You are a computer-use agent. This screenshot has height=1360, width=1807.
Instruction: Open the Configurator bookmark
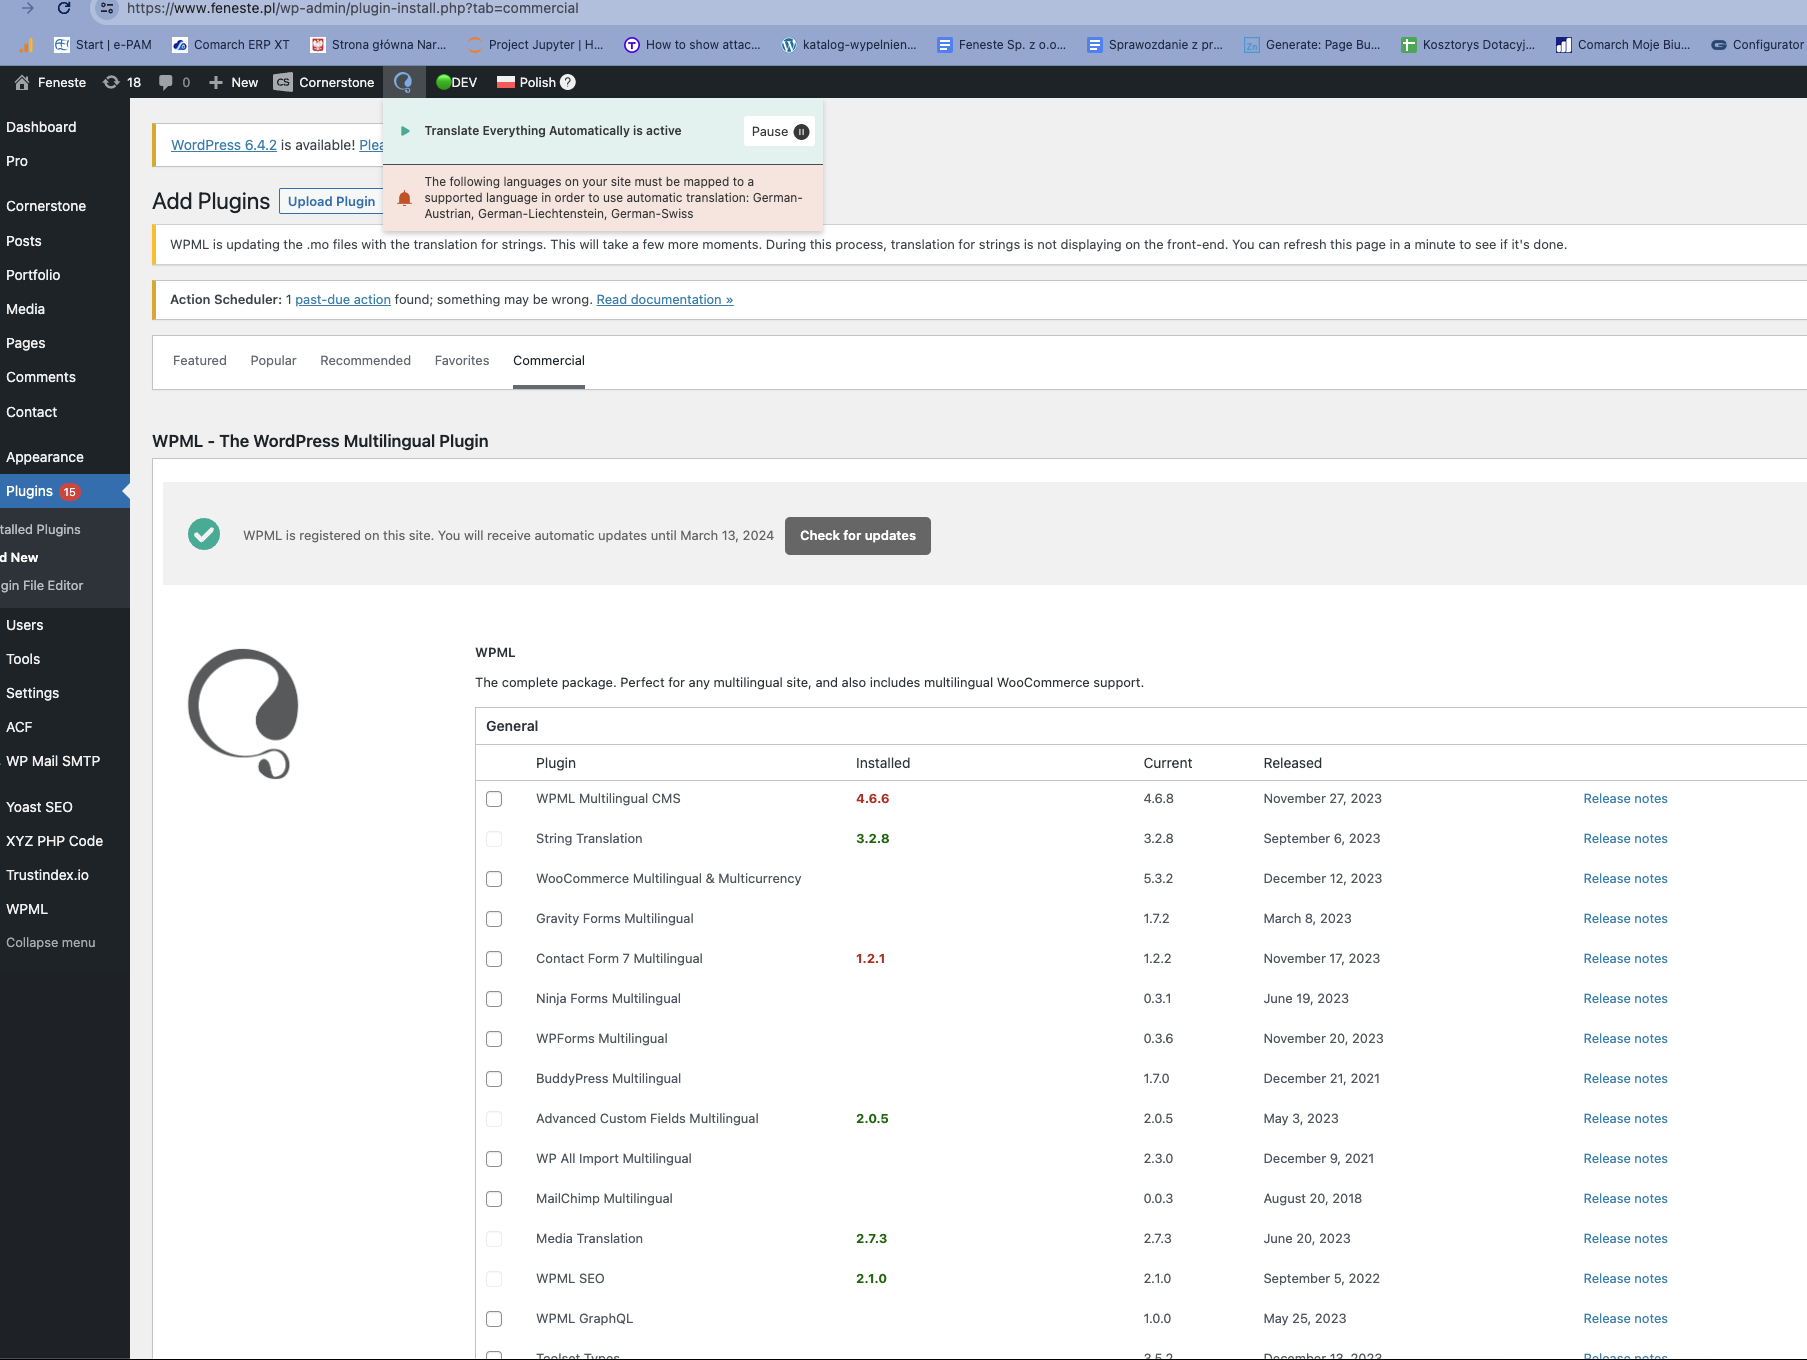1758,44
